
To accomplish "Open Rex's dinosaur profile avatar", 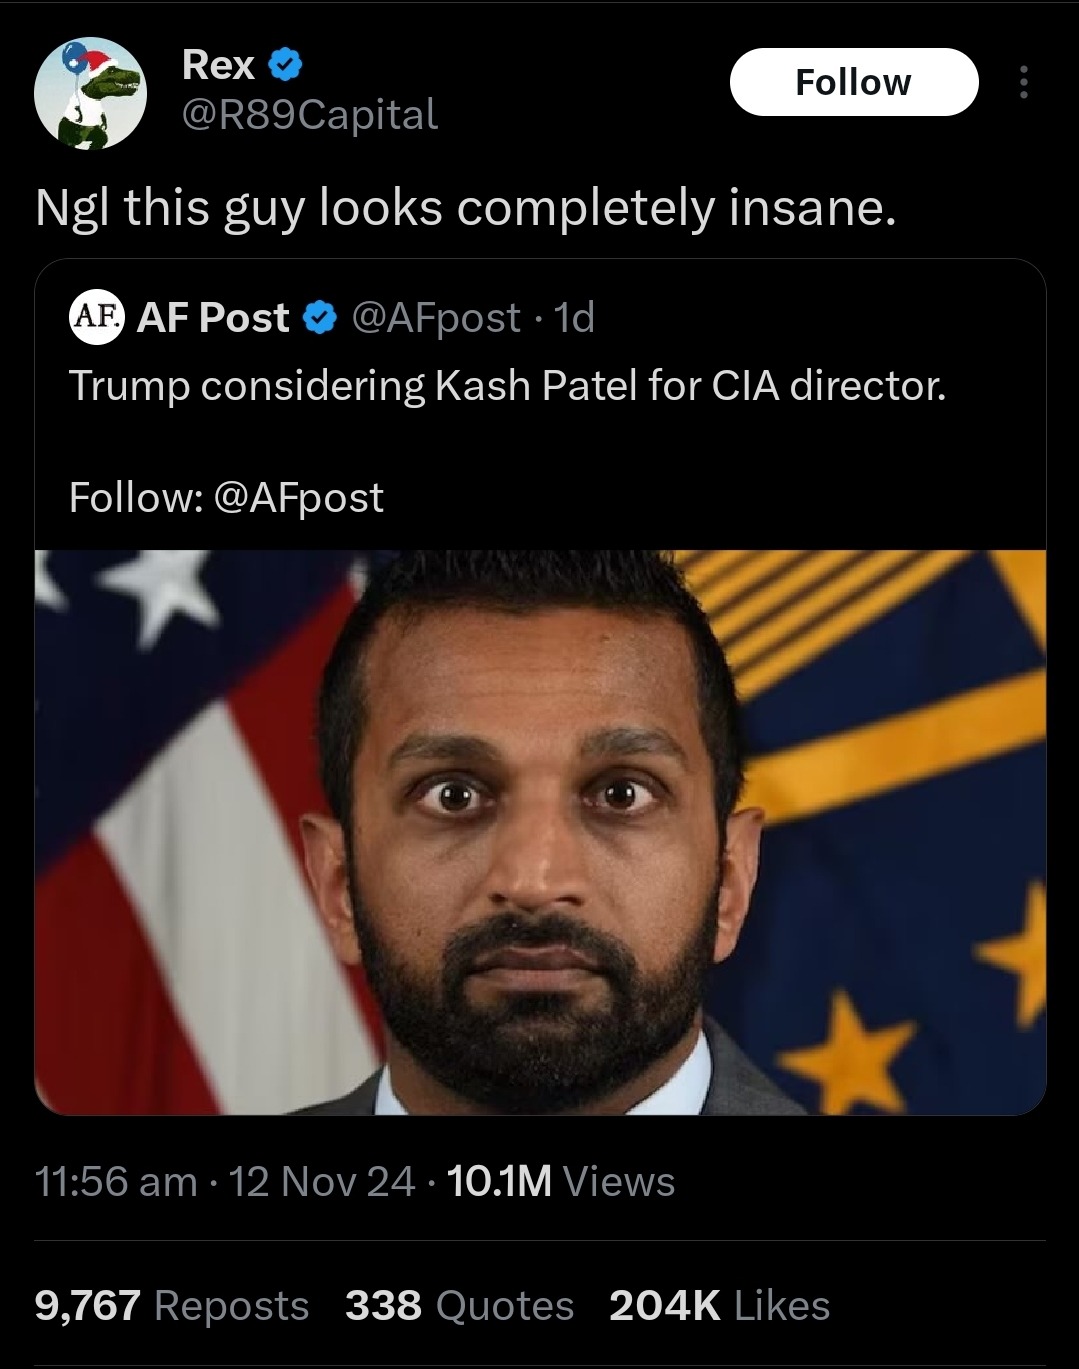I will tap(90, 93).
